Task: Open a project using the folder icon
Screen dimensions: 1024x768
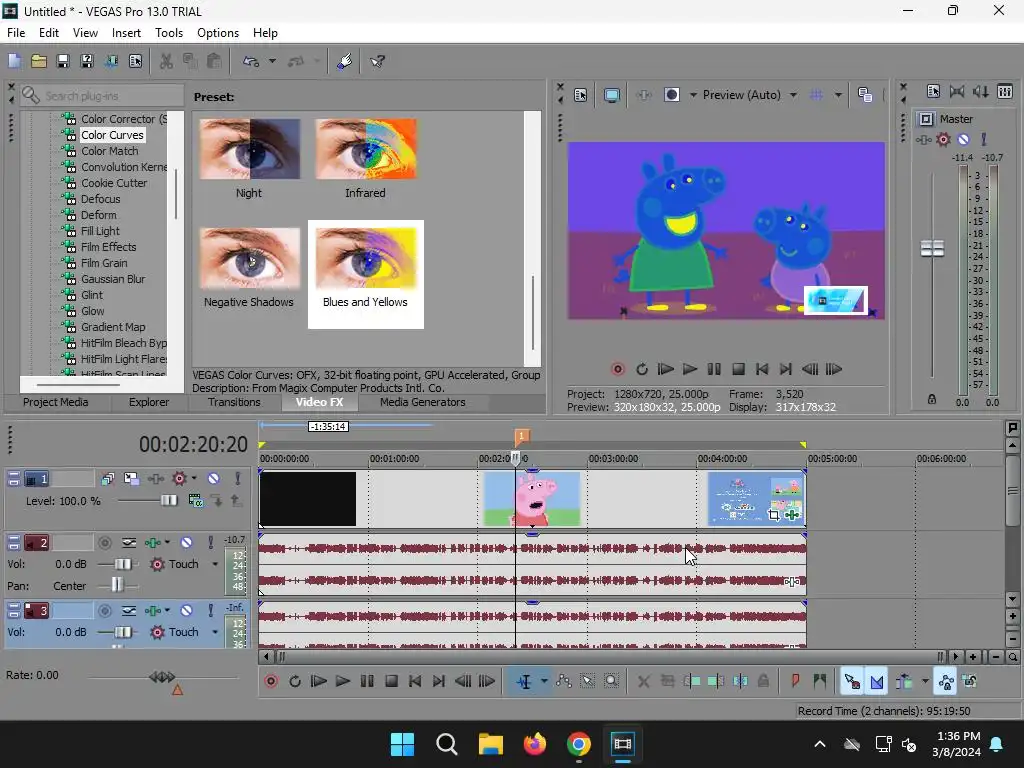Action: click(39, 61)
